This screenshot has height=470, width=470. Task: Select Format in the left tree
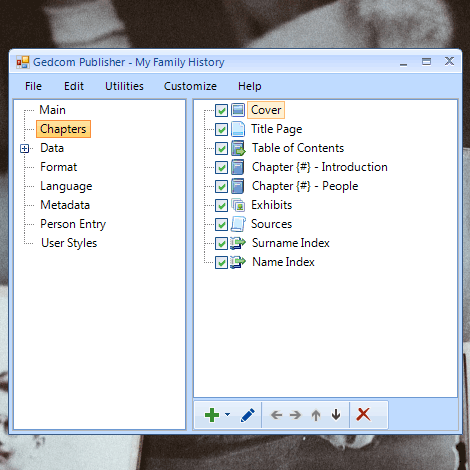point(59,167)
